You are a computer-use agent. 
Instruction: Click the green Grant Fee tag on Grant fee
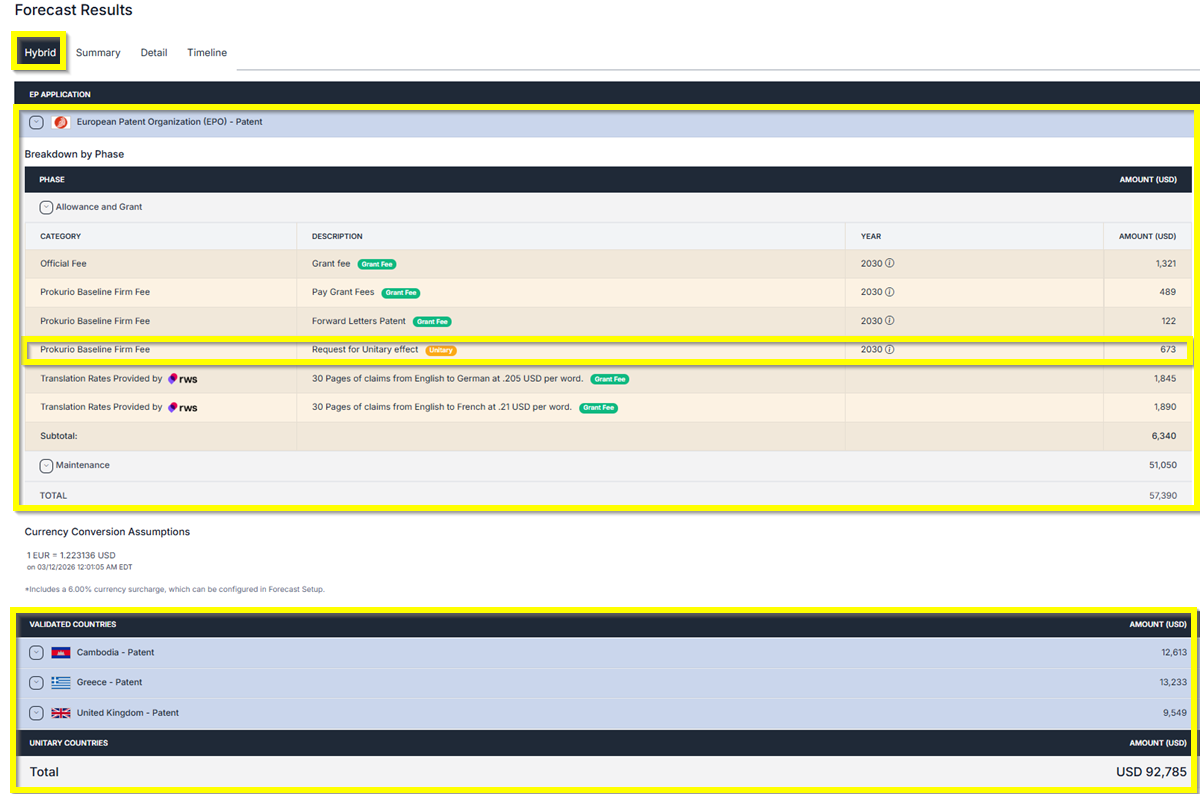(x=377, y=265)
